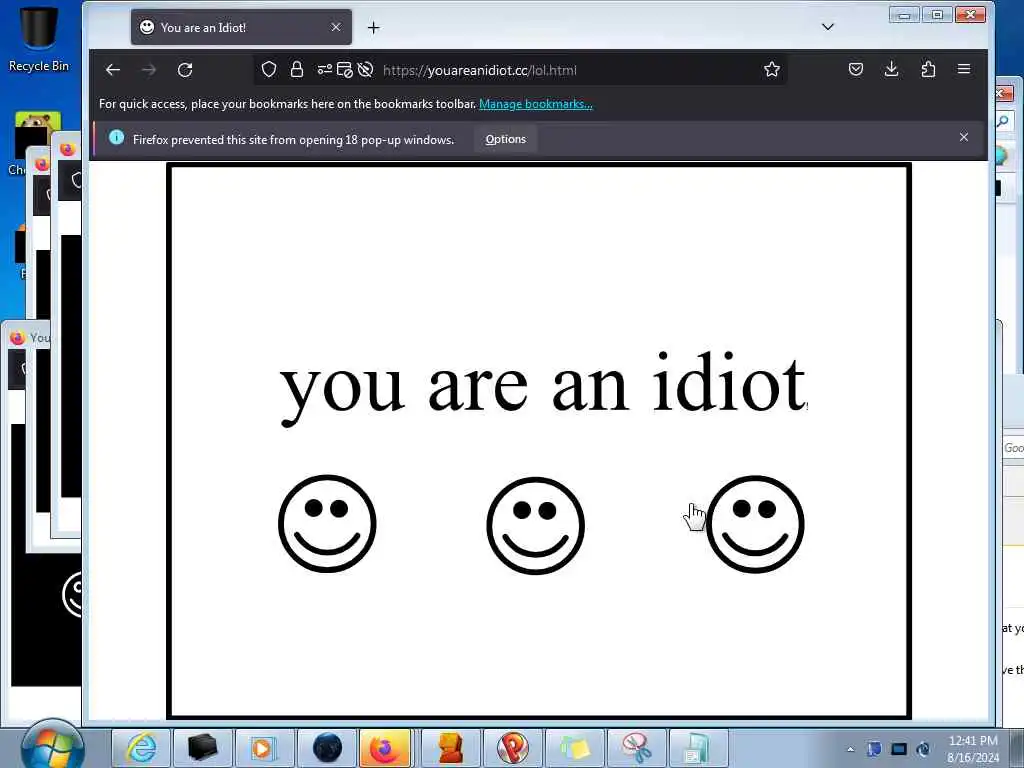Show site security padlock info
1024x768 pixels.
(296, 69)
